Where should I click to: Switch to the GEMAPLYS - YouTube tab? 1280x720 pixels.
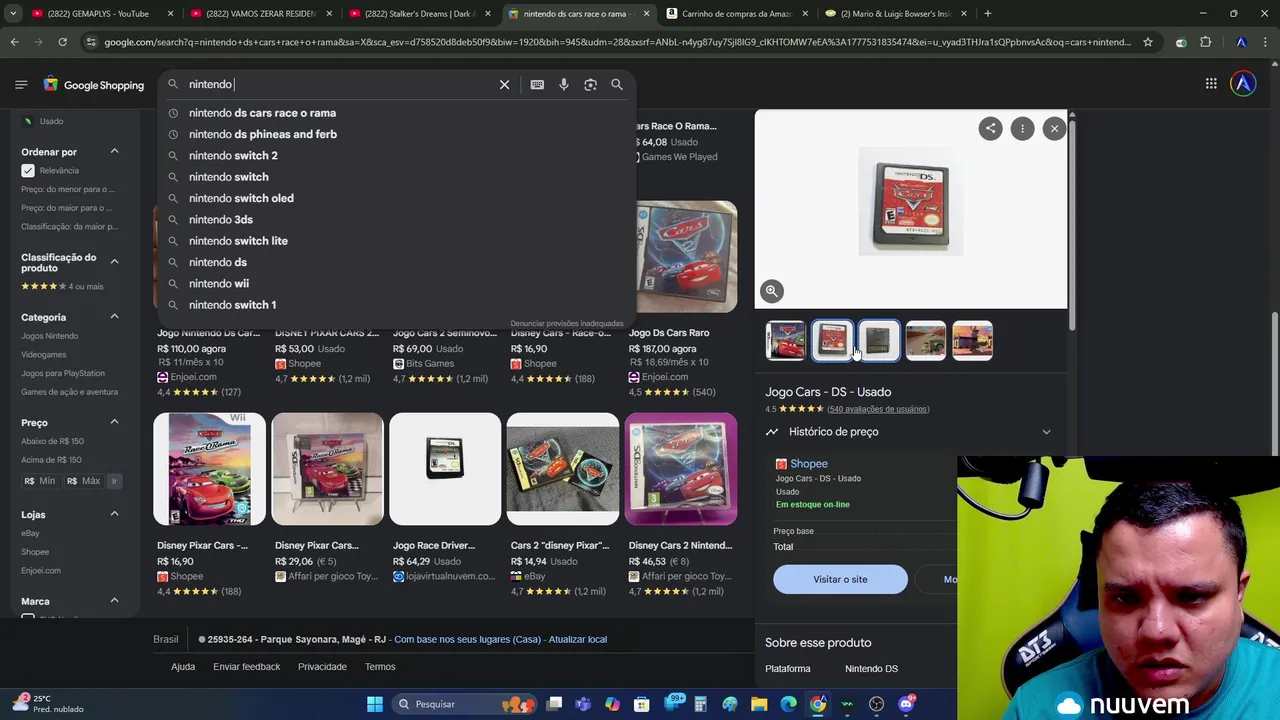pyautogui.click(x=102, y=13)
